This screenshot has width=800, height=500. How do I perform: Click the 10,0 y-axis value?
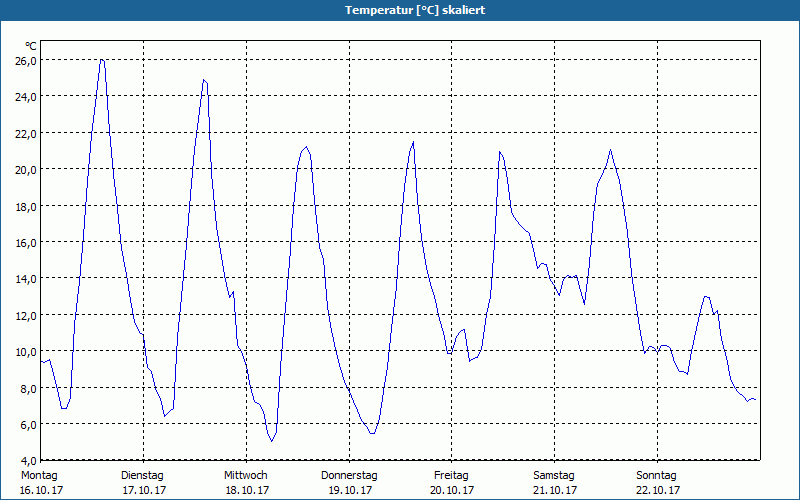[27, 352]
